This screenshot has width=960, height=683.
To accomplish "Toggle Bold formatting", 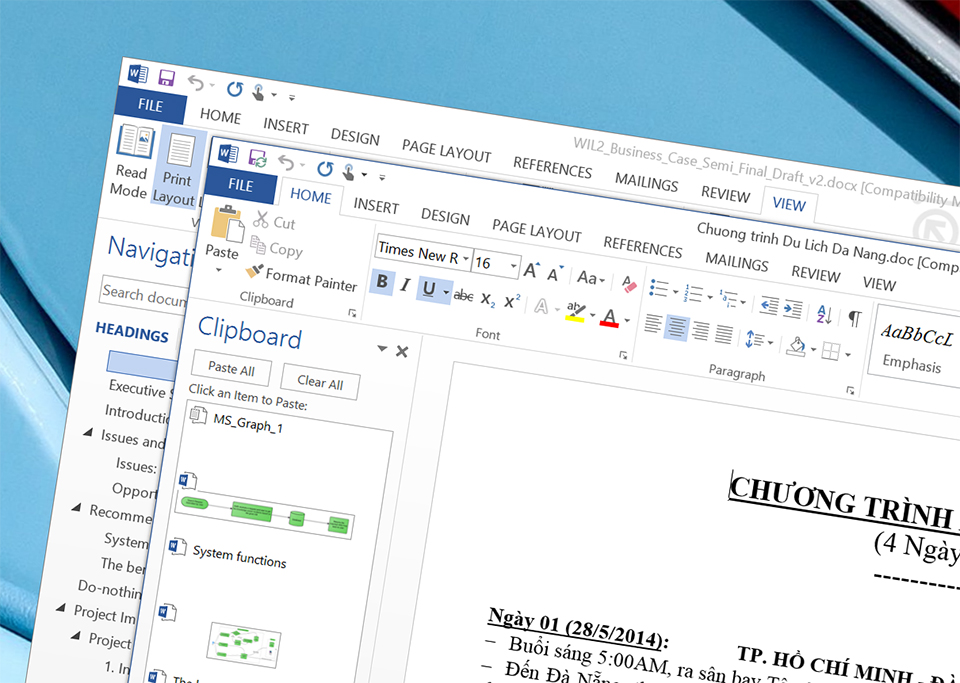I will [382, 282].
